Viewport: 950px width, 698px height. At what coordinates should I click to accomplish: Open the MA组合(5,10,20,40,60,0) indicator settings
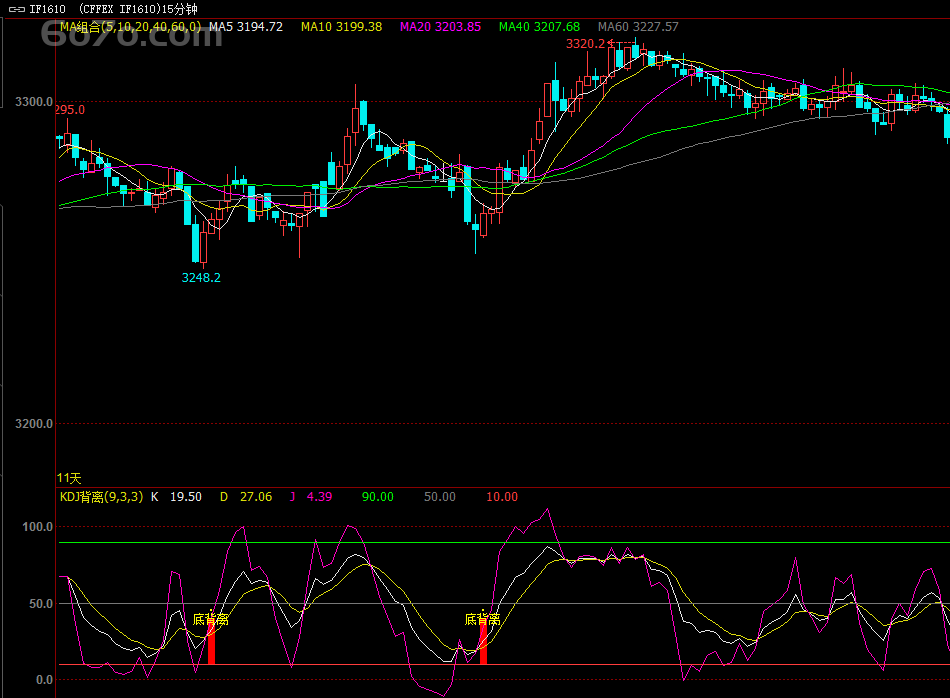pyautogui.click(x=129, y=27)
